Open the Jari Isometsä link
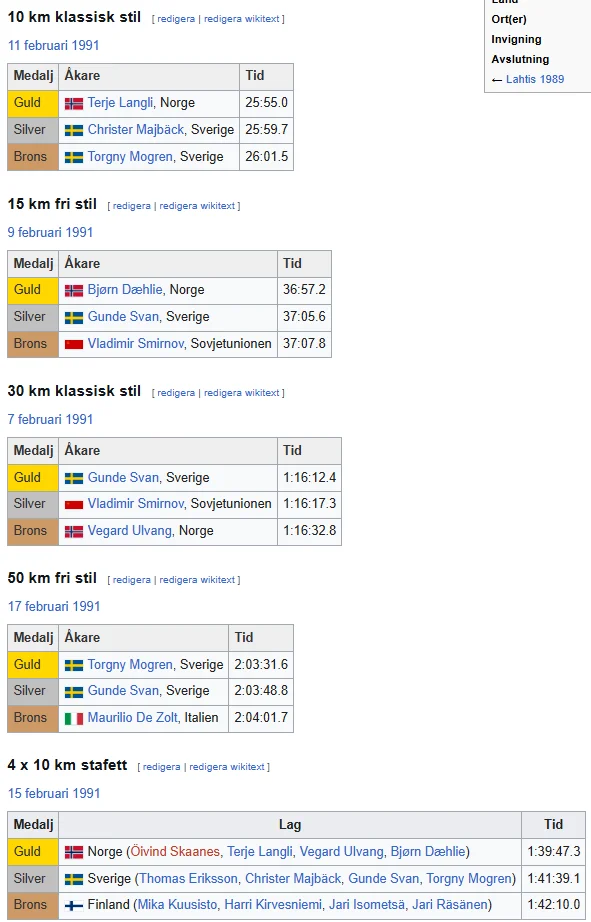 366,904
